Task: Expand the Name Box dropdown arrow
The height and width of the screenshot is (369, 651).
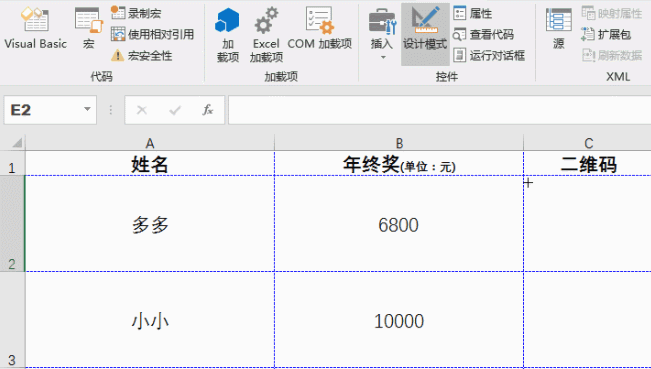Action: 87,110
